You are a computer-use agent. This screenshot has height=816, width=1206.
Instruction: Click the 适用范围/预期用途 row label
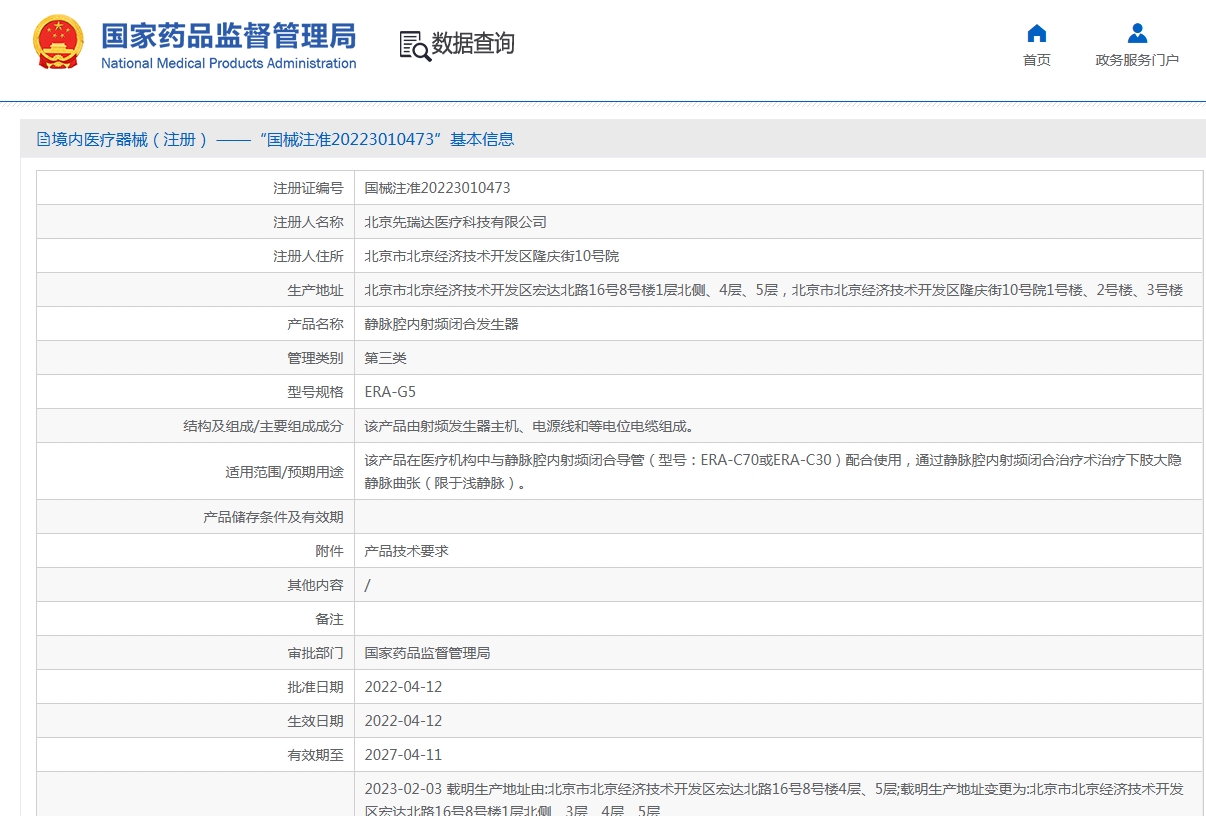point(284,472)
